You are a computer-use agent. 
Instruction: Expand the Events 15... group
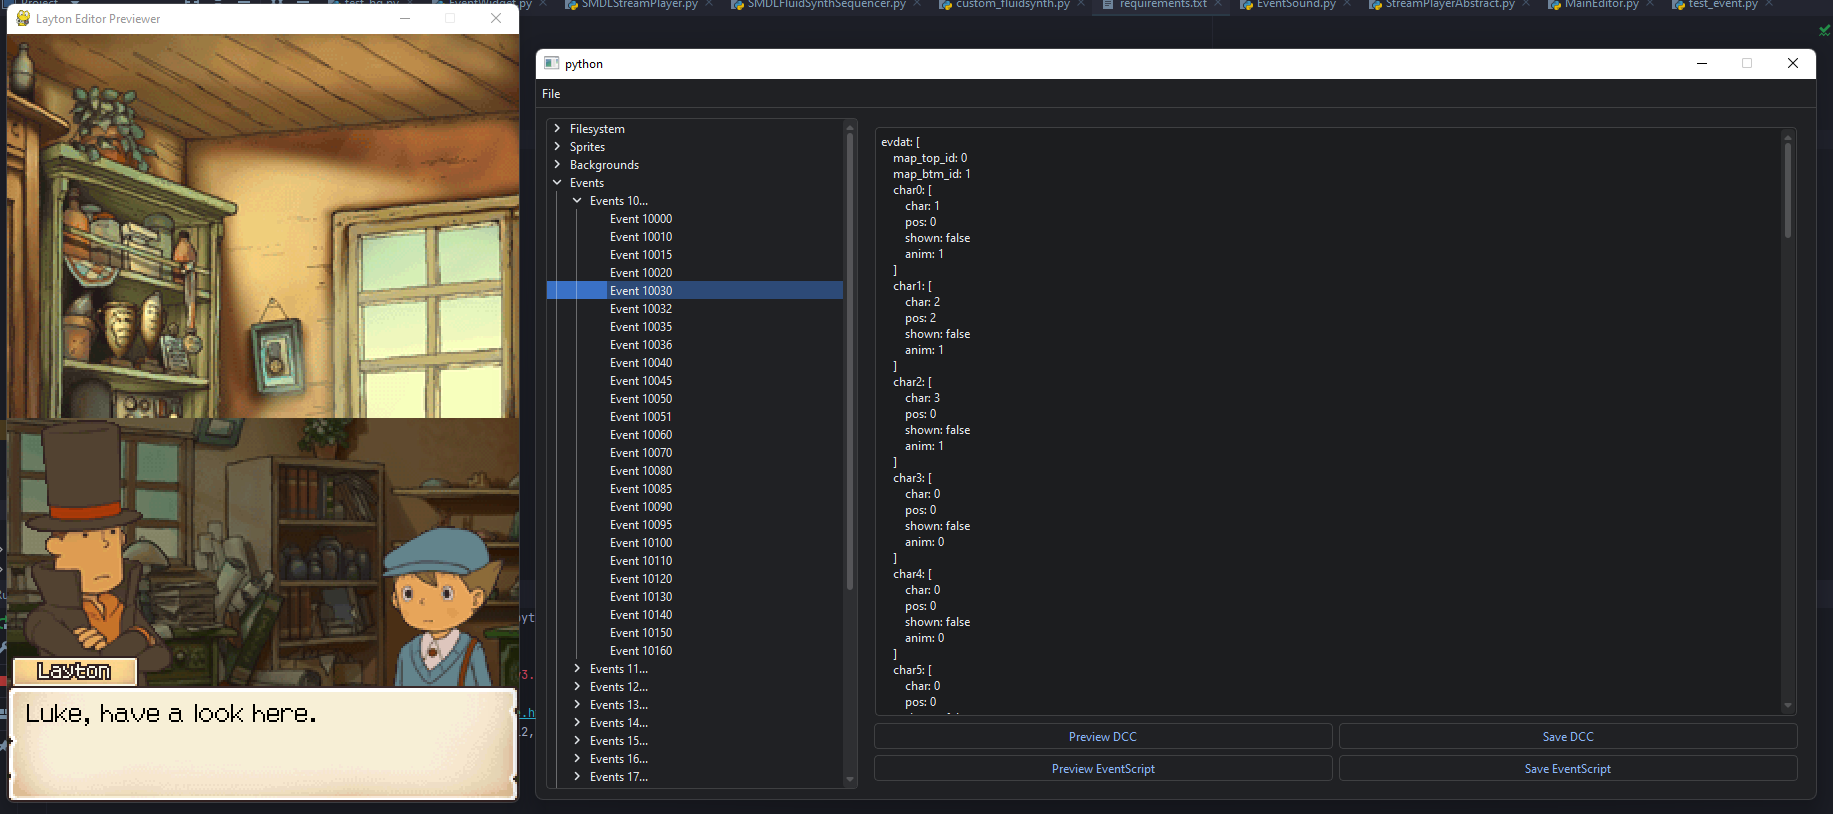point(577,741)
